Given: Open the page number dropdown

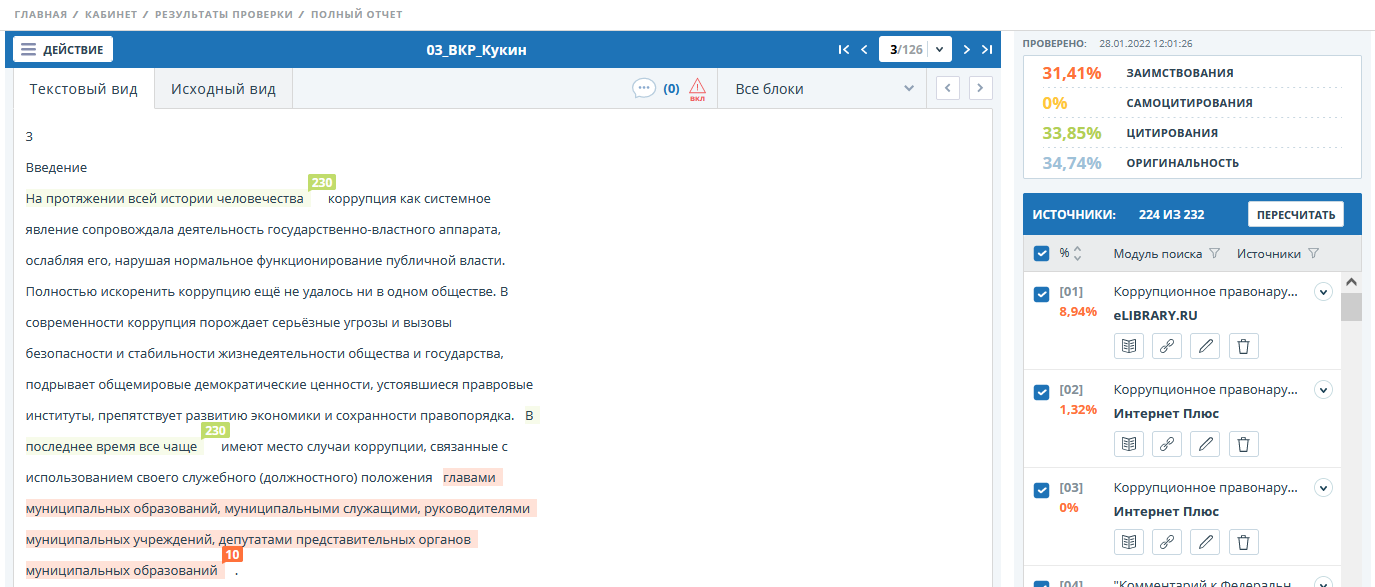Looking at the screenshot, I should pyautogui.click(x=939, y=50).
